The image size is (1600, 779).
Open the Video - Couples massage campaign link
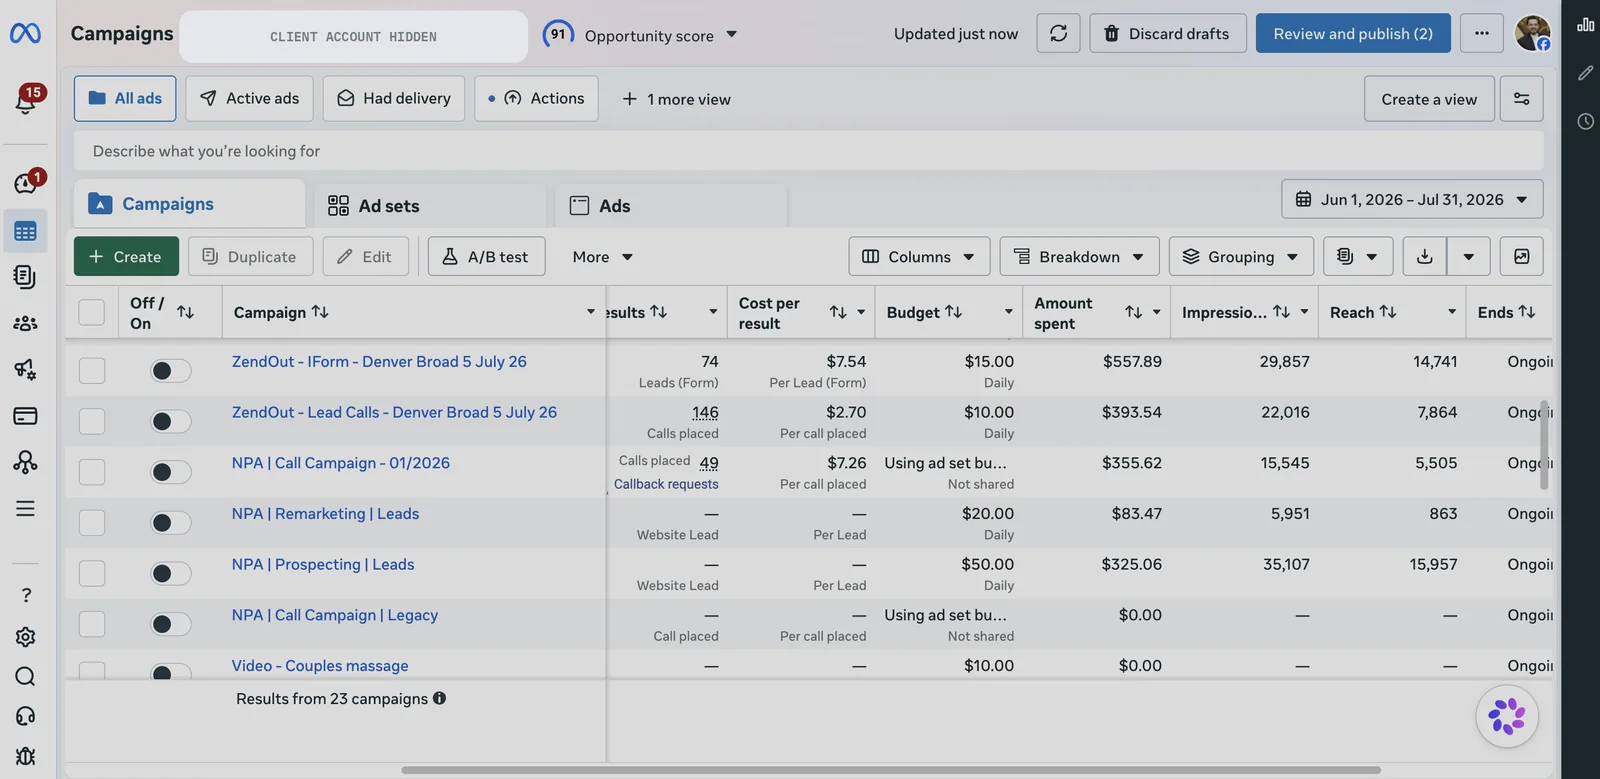pos(320,666)
